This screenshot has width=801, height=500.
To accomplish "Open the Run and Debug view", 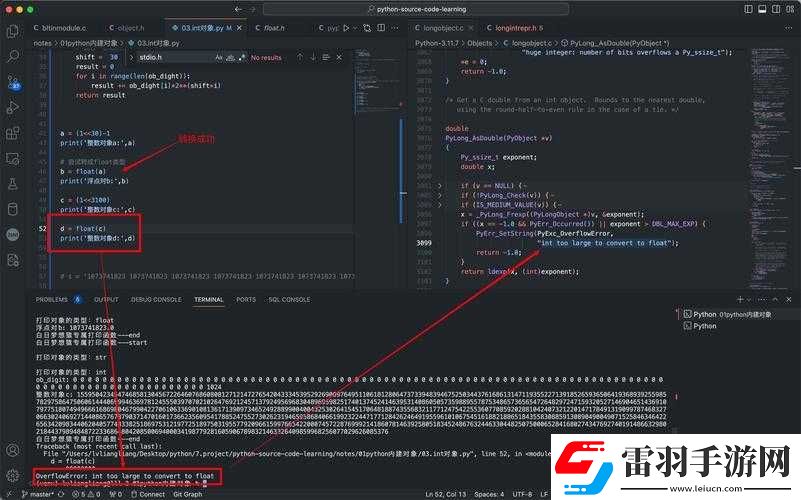I will pyautogui.click(x=13, y=108).
